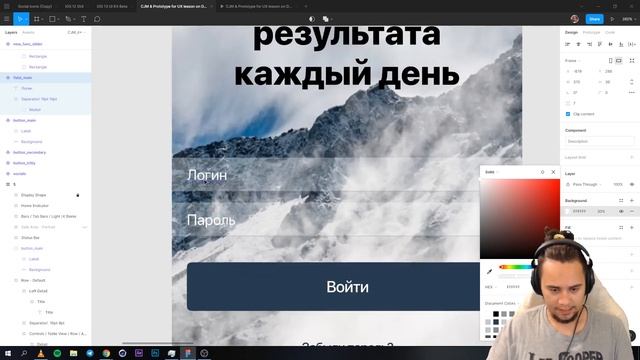Click the Present play icon
640x360 pixels.
[x=612, y=19]
